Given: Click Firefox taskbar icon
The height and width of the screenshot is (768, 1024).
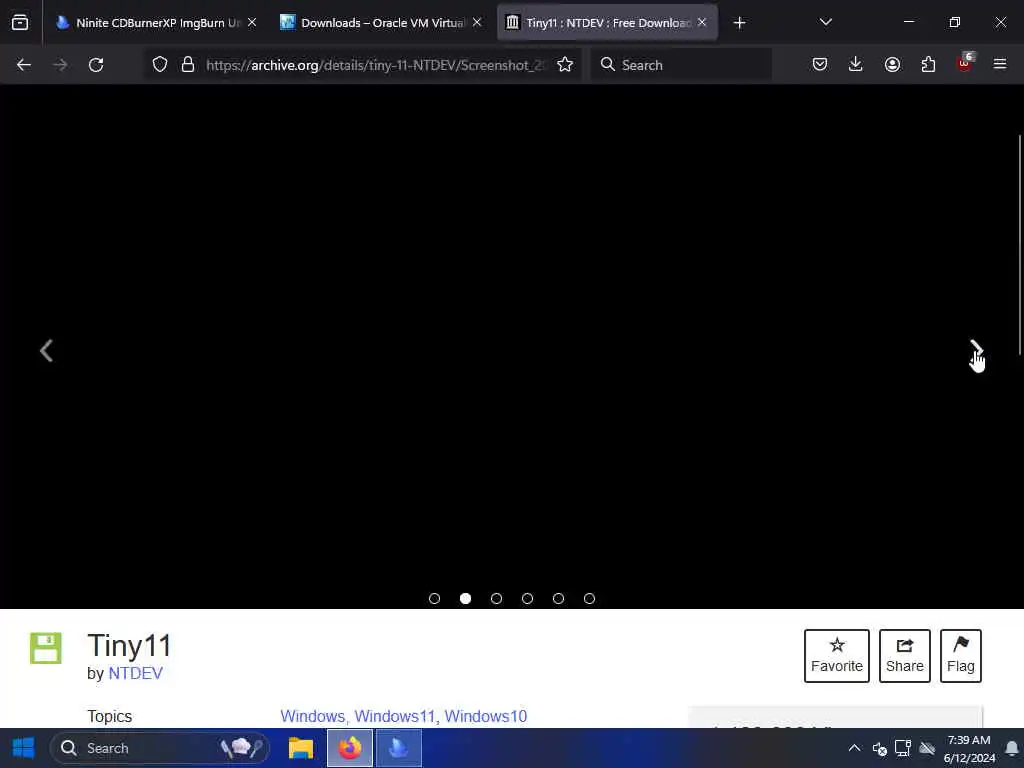Looking at the screenshot, I should 350,748.
